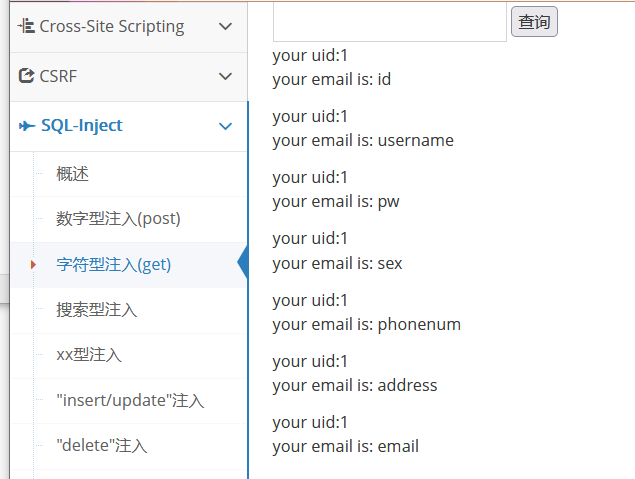The image size is (635, 479).
Task: Click the CSRF menu heading
Action: pyautogui.click(x=58, y=76)
